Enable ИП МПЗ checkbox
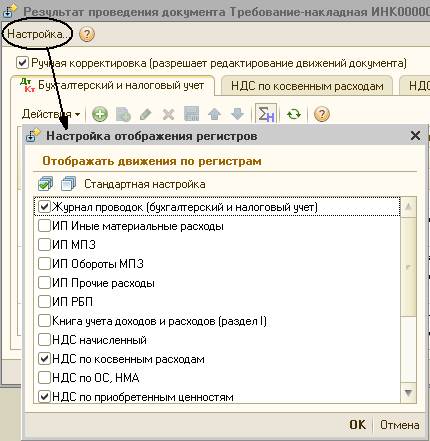Viewport: 430px width, 441px height. (44, 245)
